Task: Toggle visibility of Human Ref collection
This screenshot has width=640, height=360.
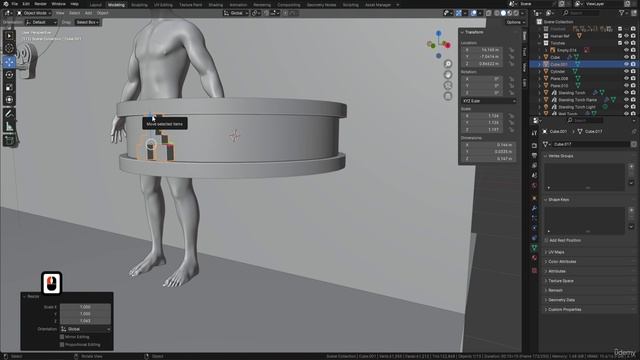Action: [x=626, y=36]
